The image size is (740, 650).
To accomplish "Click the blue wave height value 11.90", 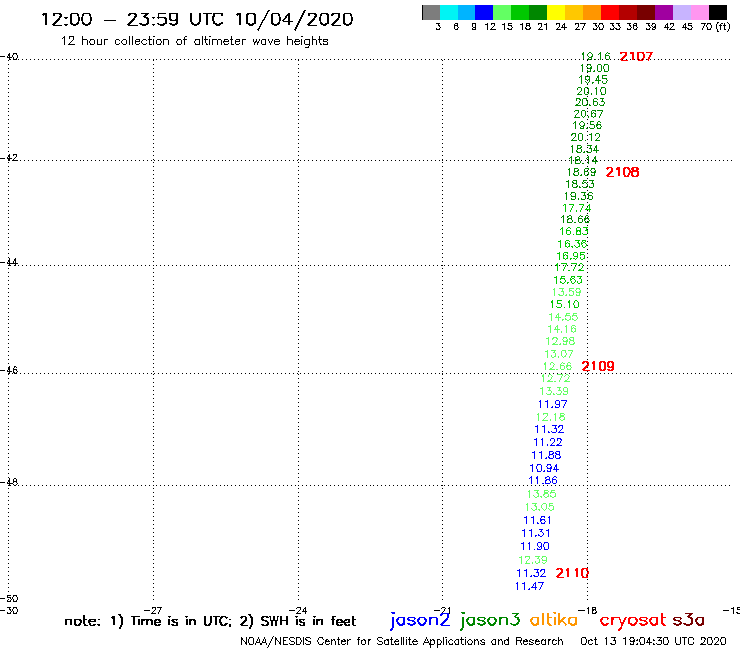I will click(535, 546).
